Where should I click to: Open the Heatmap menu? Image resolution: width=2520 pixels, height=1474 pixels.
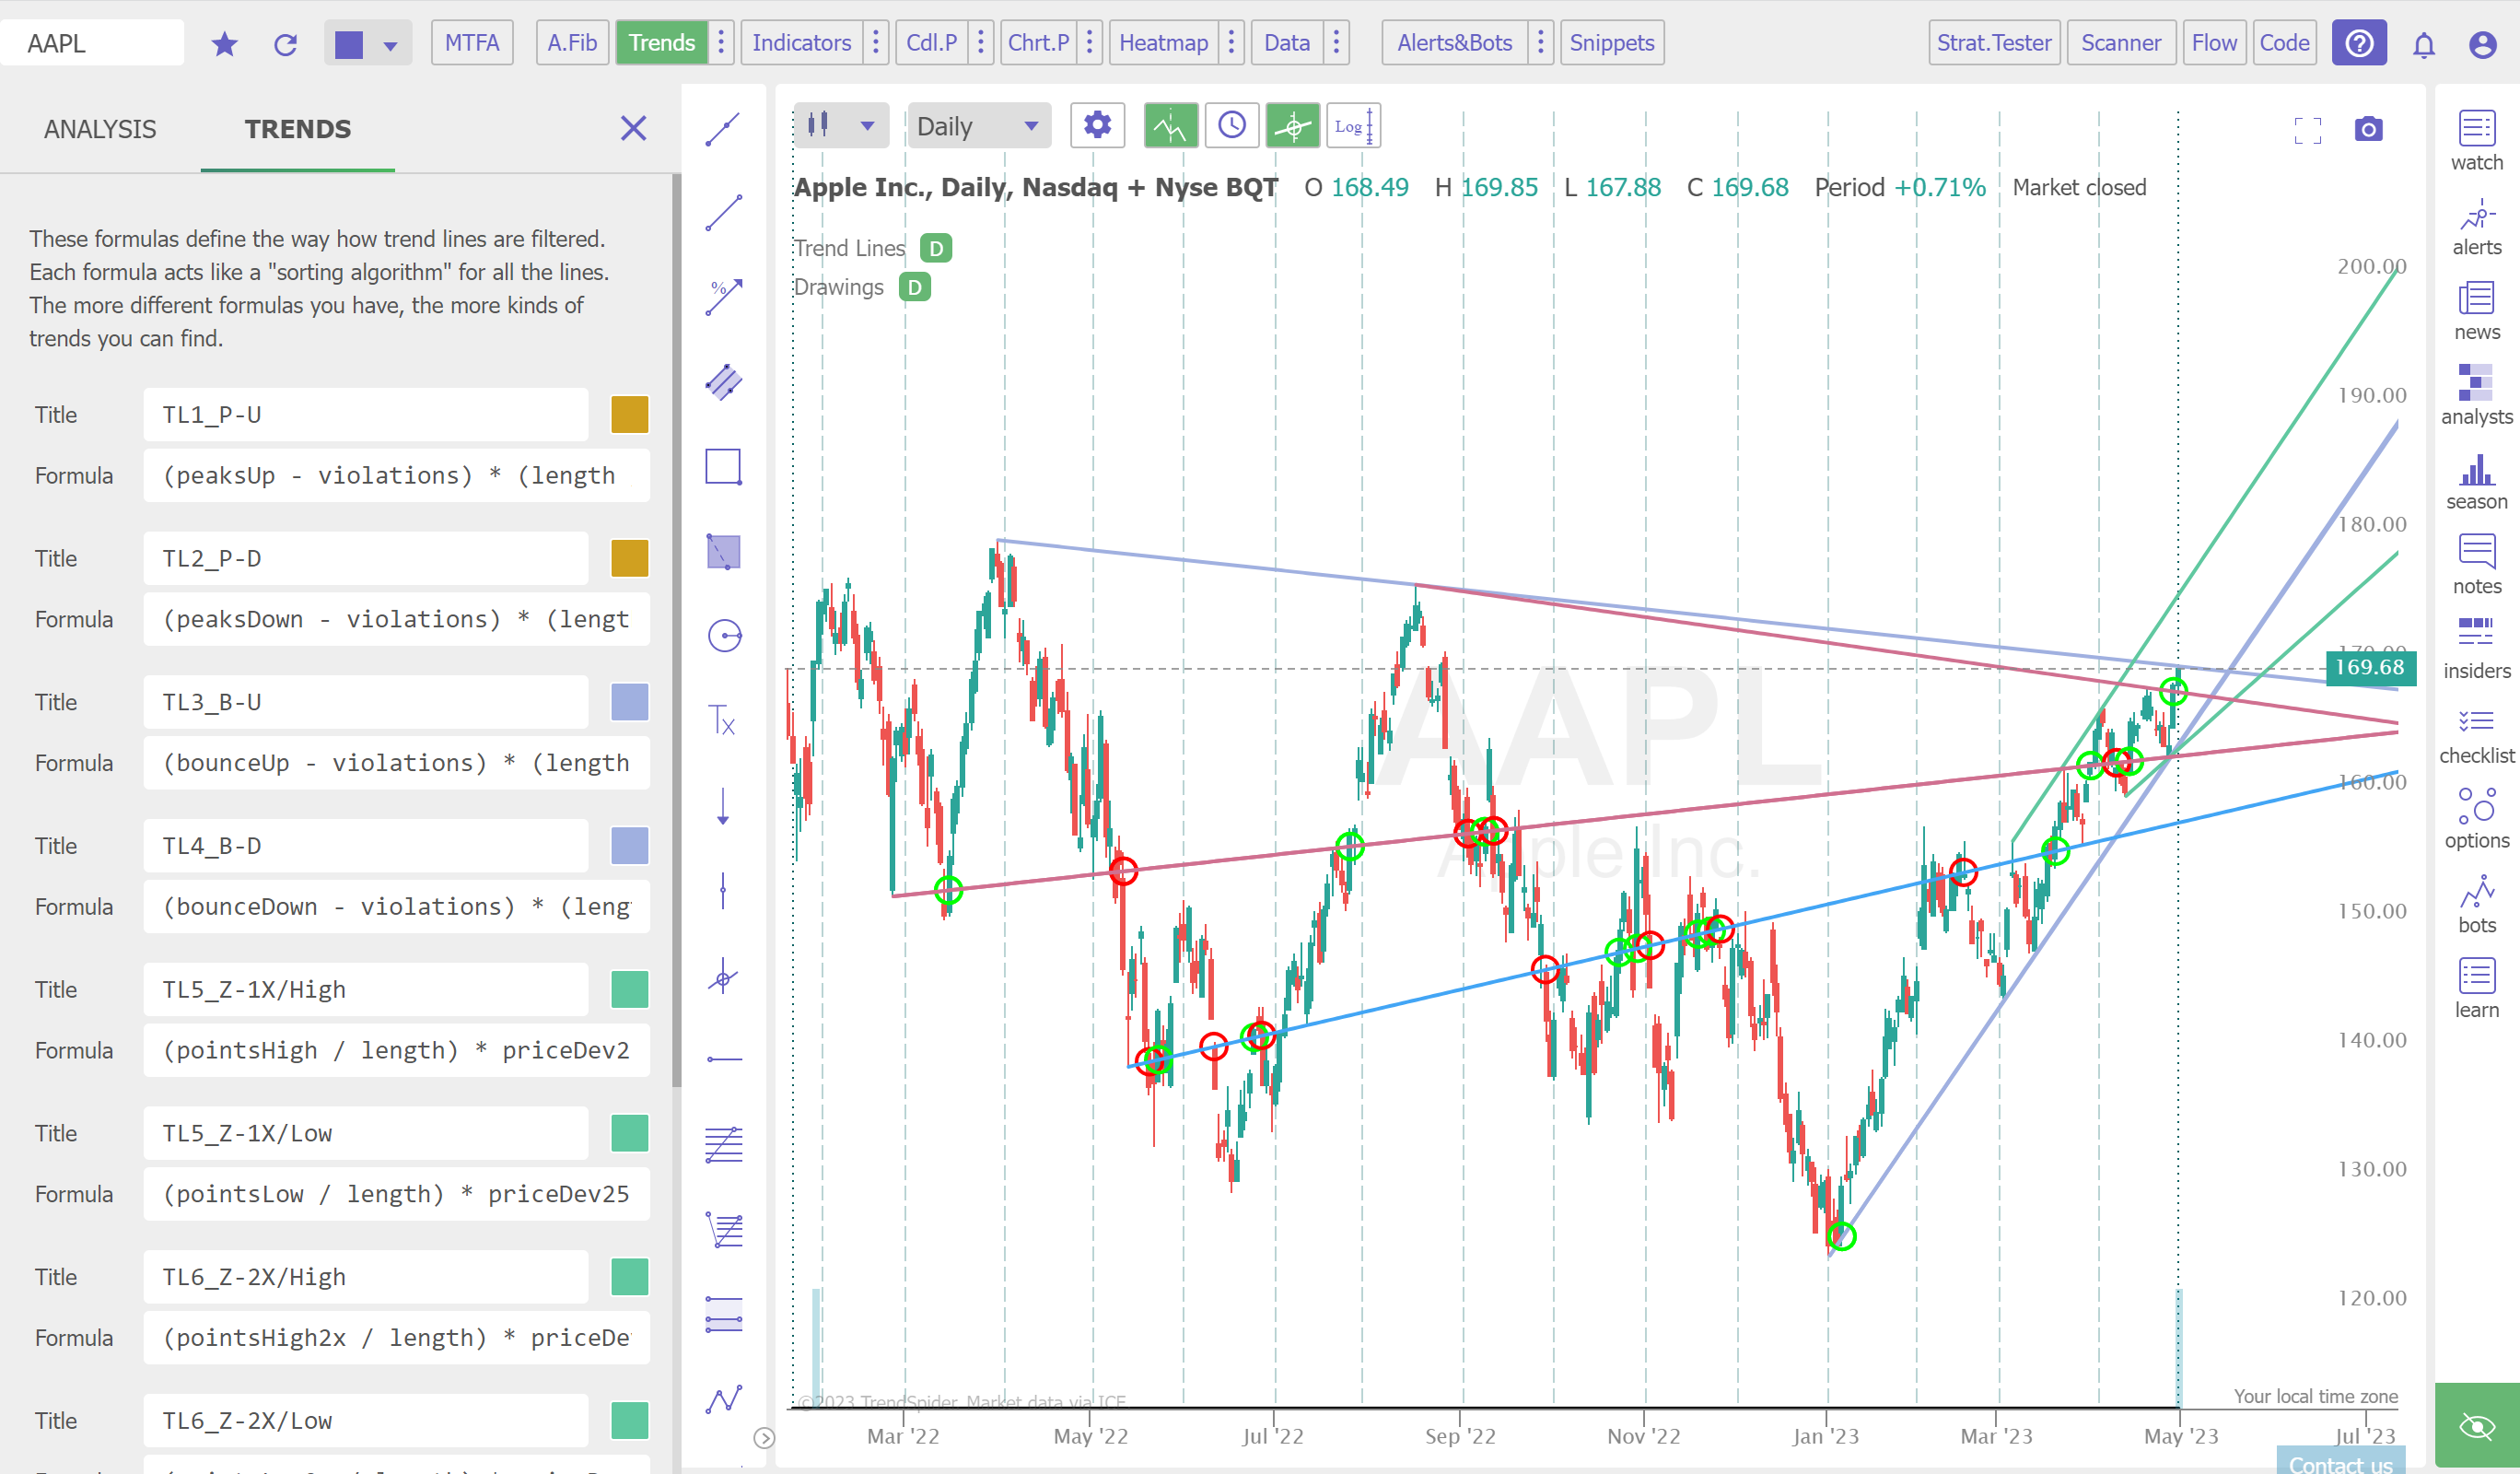pyautogui.click(x=1164, y=43)
